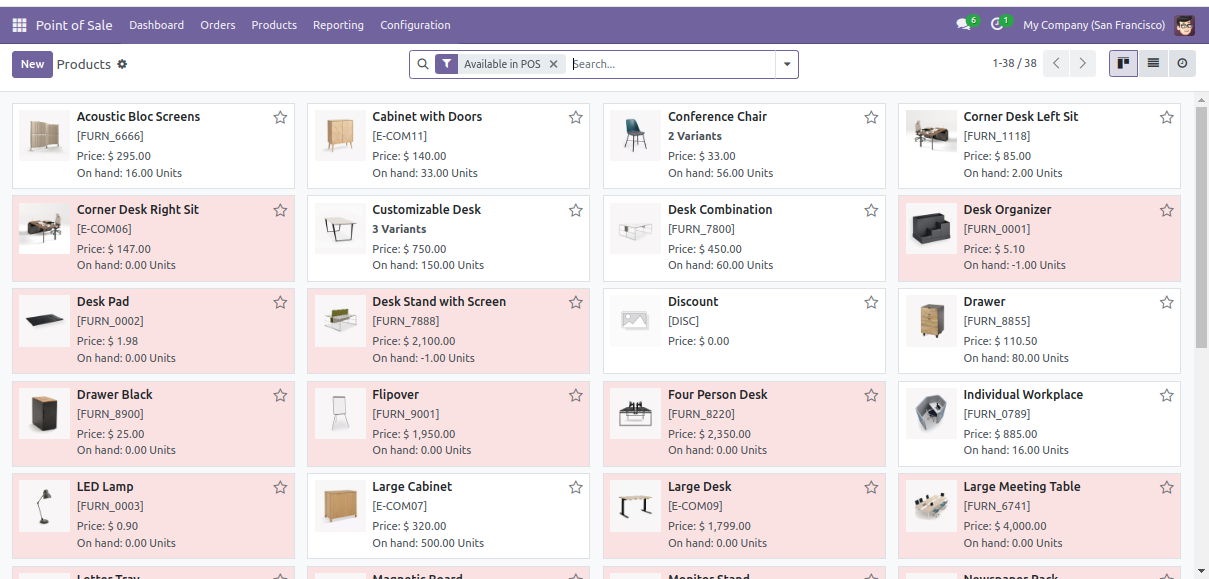
Task: Star the Desk Stand with Screen card
Action: pos(576,302)
